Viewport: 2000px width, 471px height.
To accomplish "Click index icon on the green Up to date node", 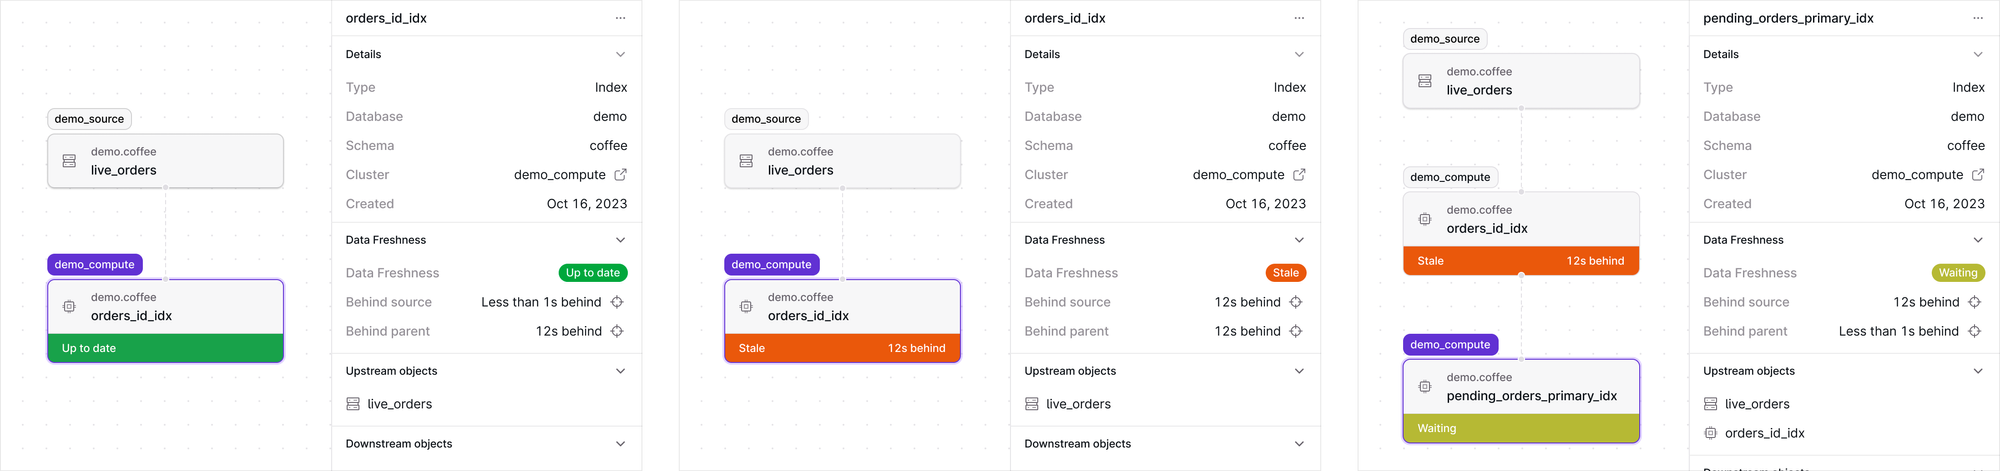I will pyautogui.click(x=69, y=306).
